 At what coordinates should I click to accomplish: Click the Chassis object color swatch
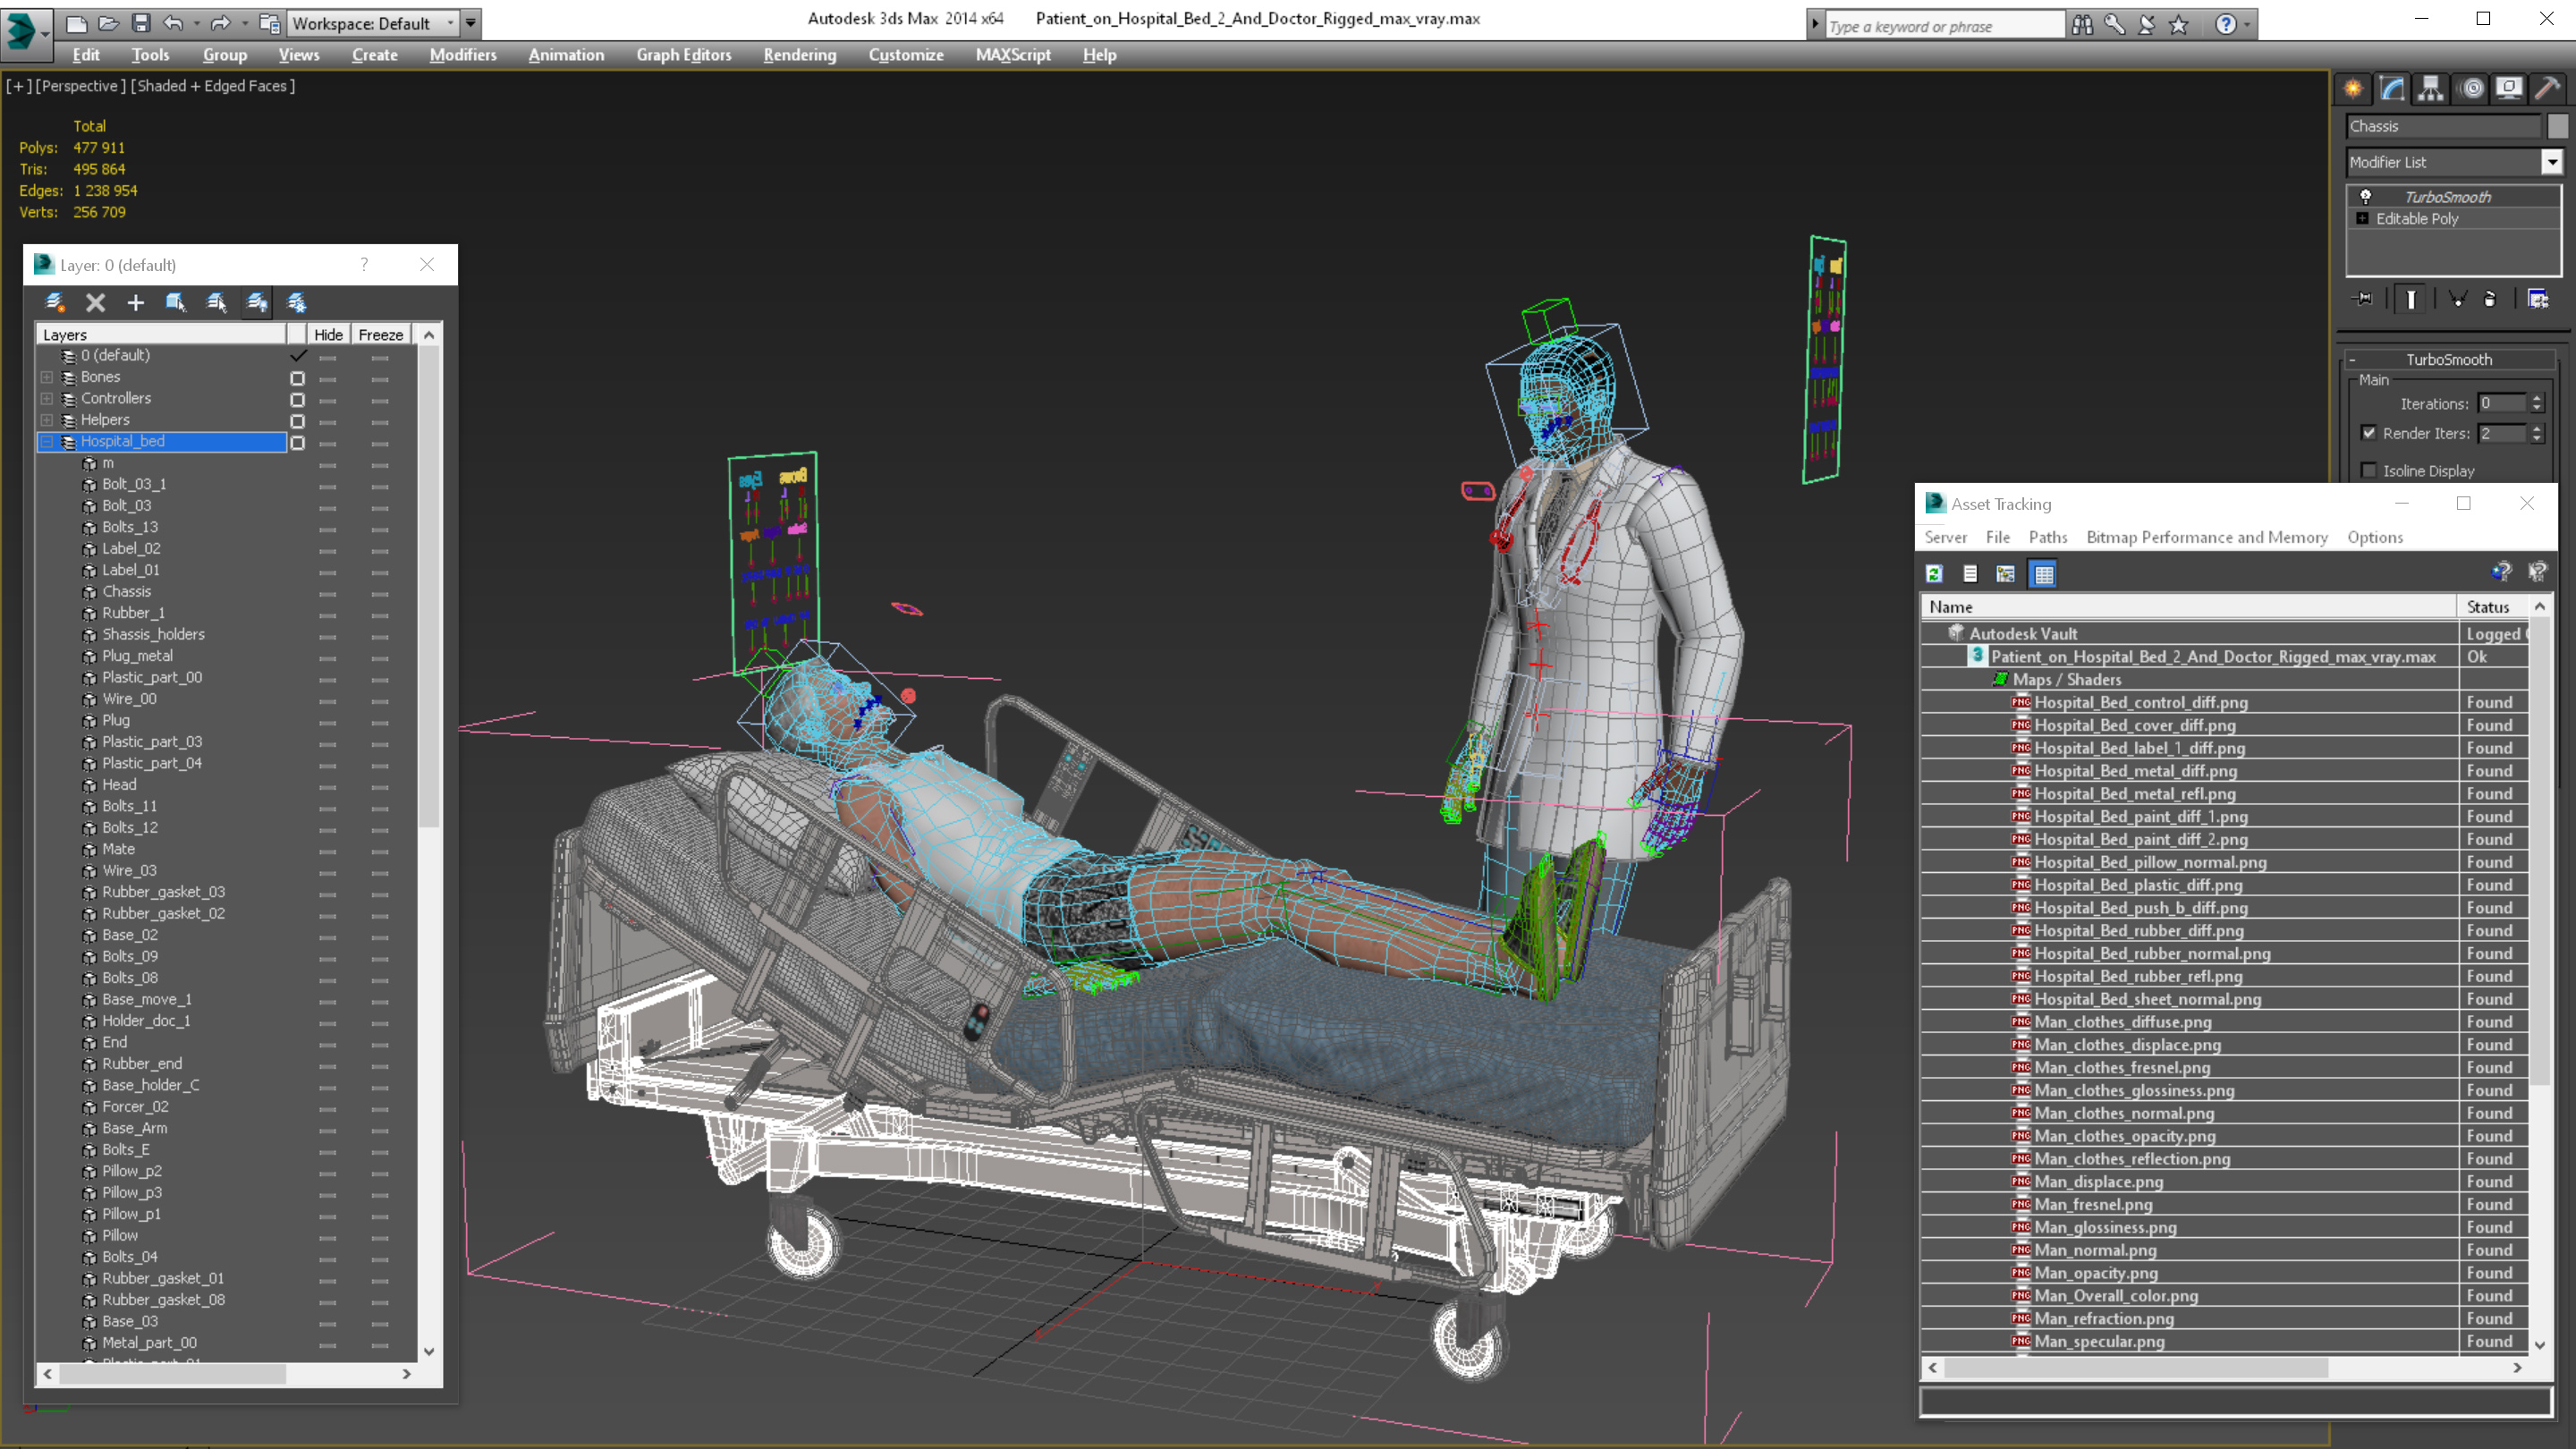pyautogui.click(x=2557, y=126)
